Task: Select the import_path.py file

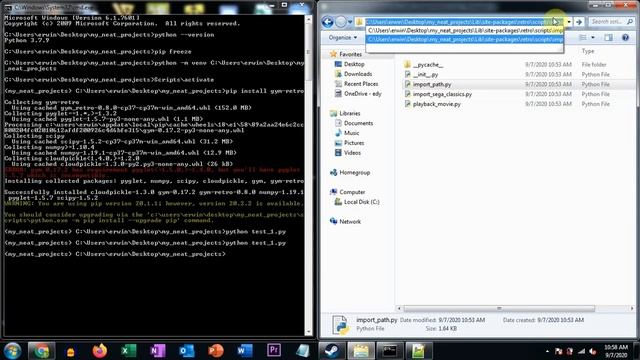Action: 432,84
